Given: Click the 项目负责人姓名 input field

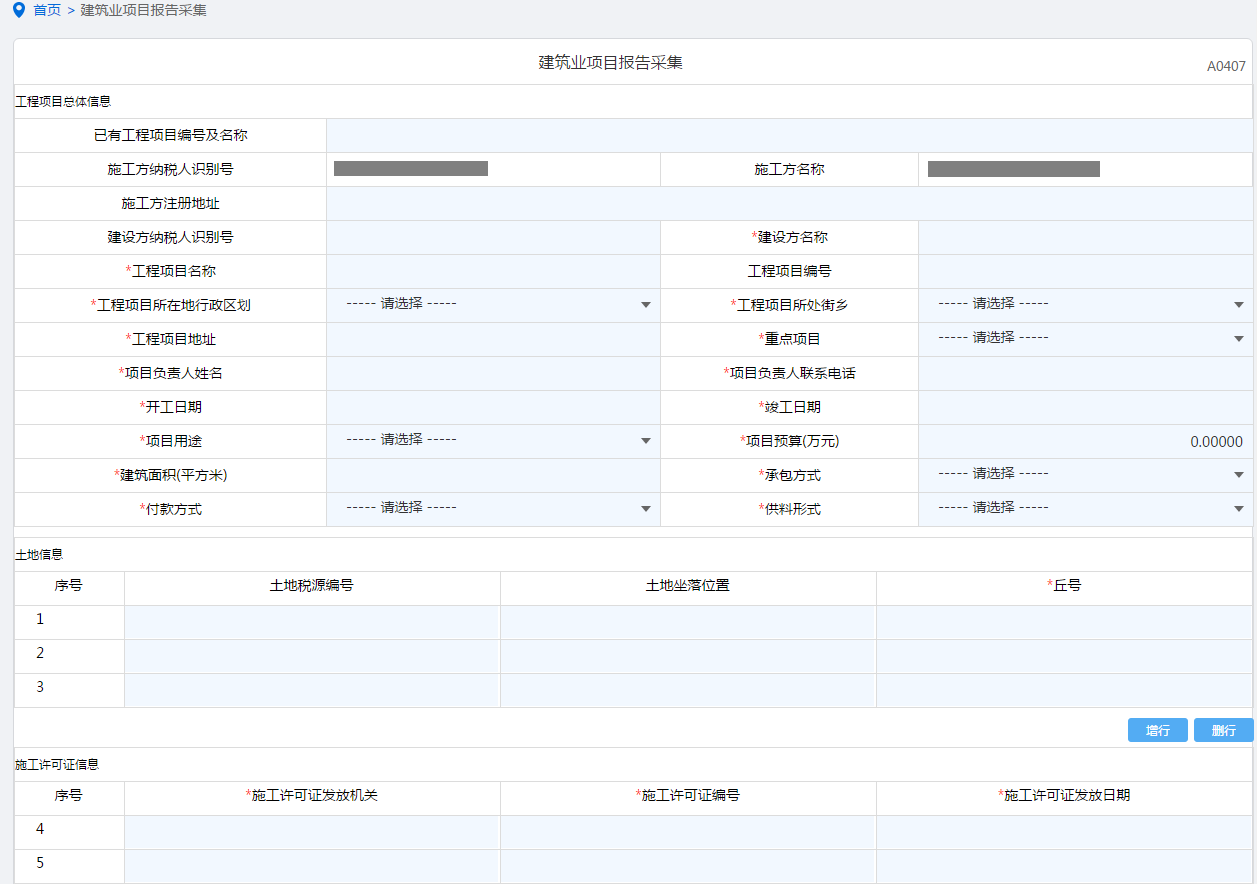Looking at the screenshot, I should coord(493,374).
